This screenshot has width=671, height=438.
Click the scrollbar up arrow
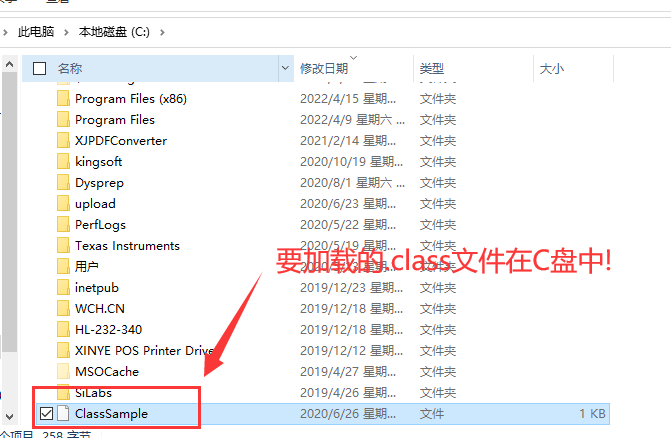(x=9, y=65)
